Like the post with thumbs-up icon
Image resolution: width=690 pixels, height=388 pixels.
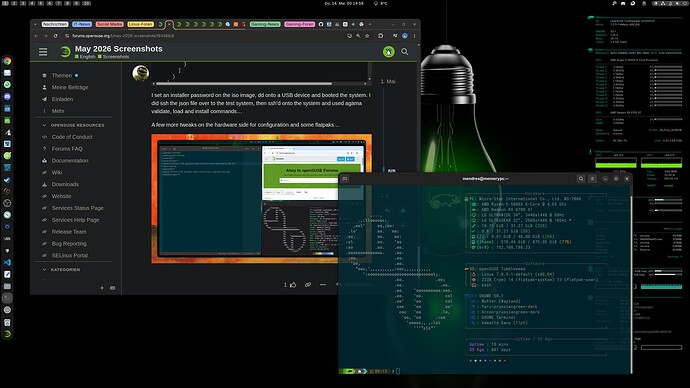(x=293, y=285)
